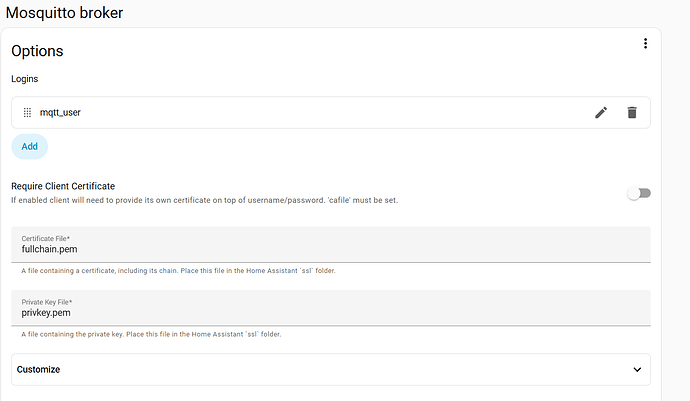Viewport: 690px width, 401px height.
Task: Click the Certificate File field label
Action: tap(46, 238)
